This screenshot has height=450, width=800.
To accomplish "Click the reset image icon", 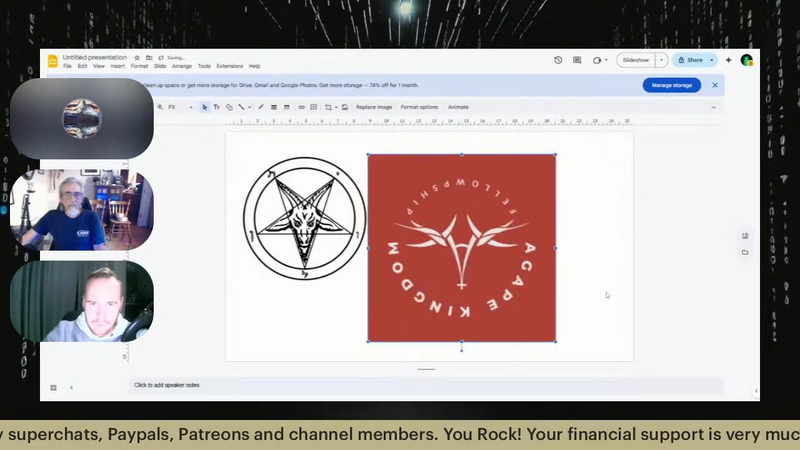I will coord(345,107).
